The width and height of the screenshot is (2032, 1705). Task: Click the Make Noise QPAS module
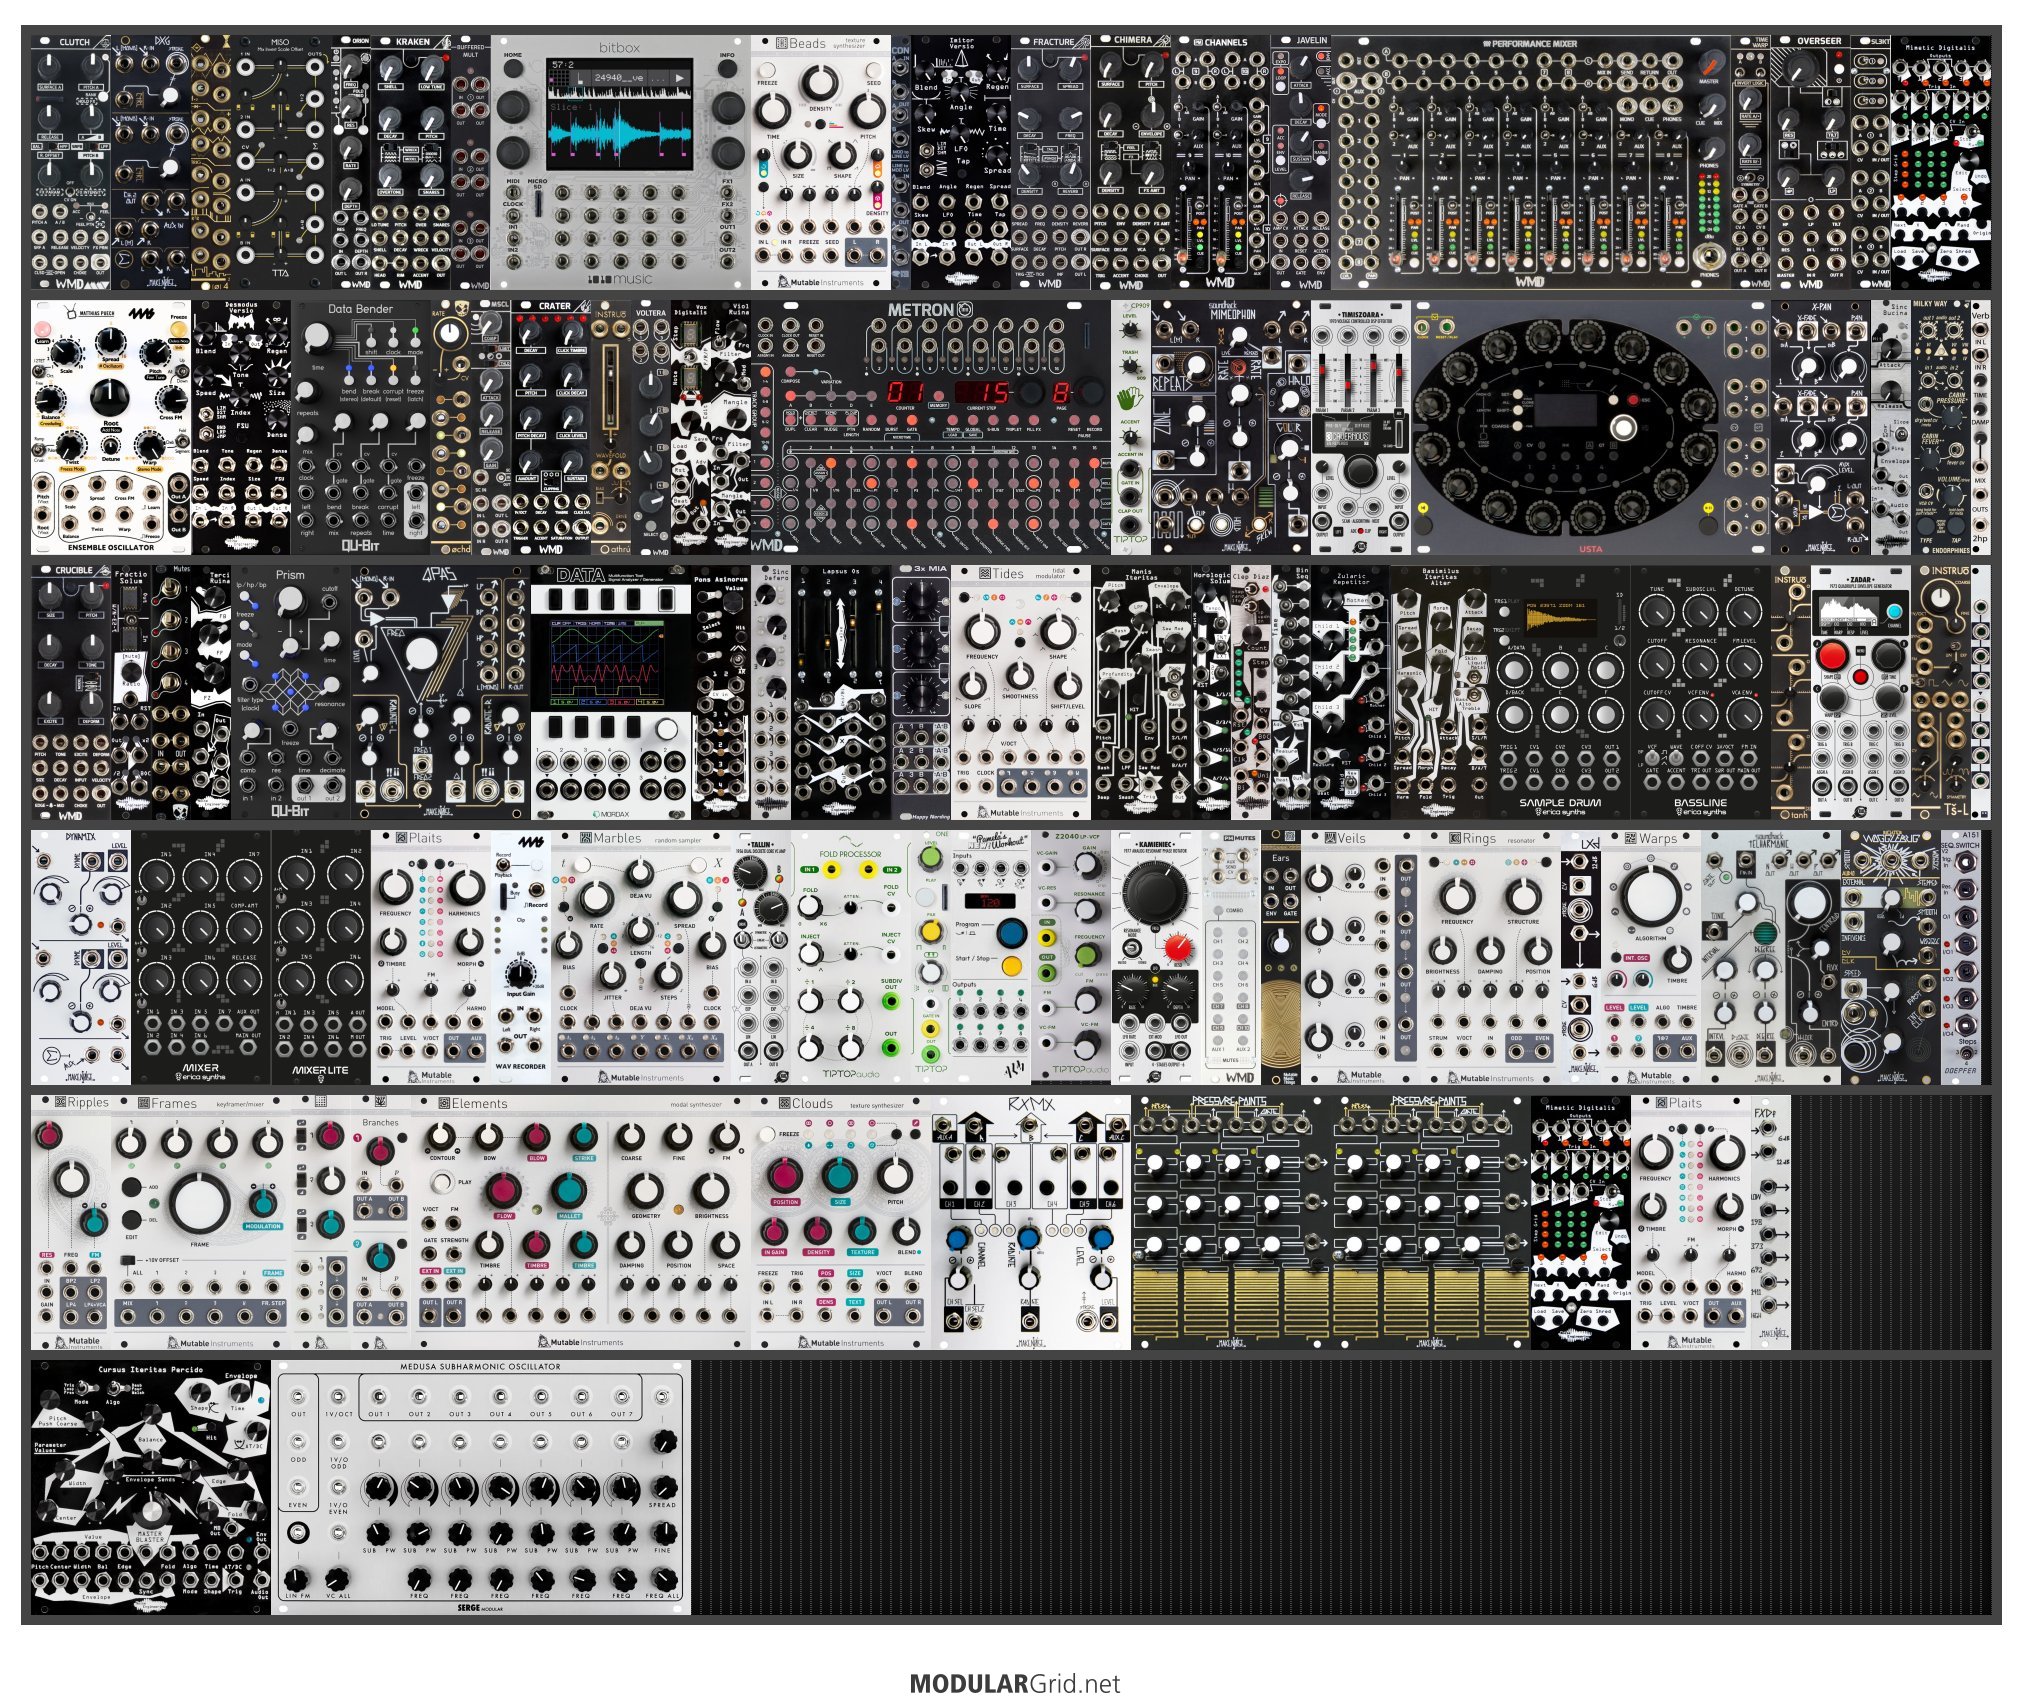click(x=441, y=692)
